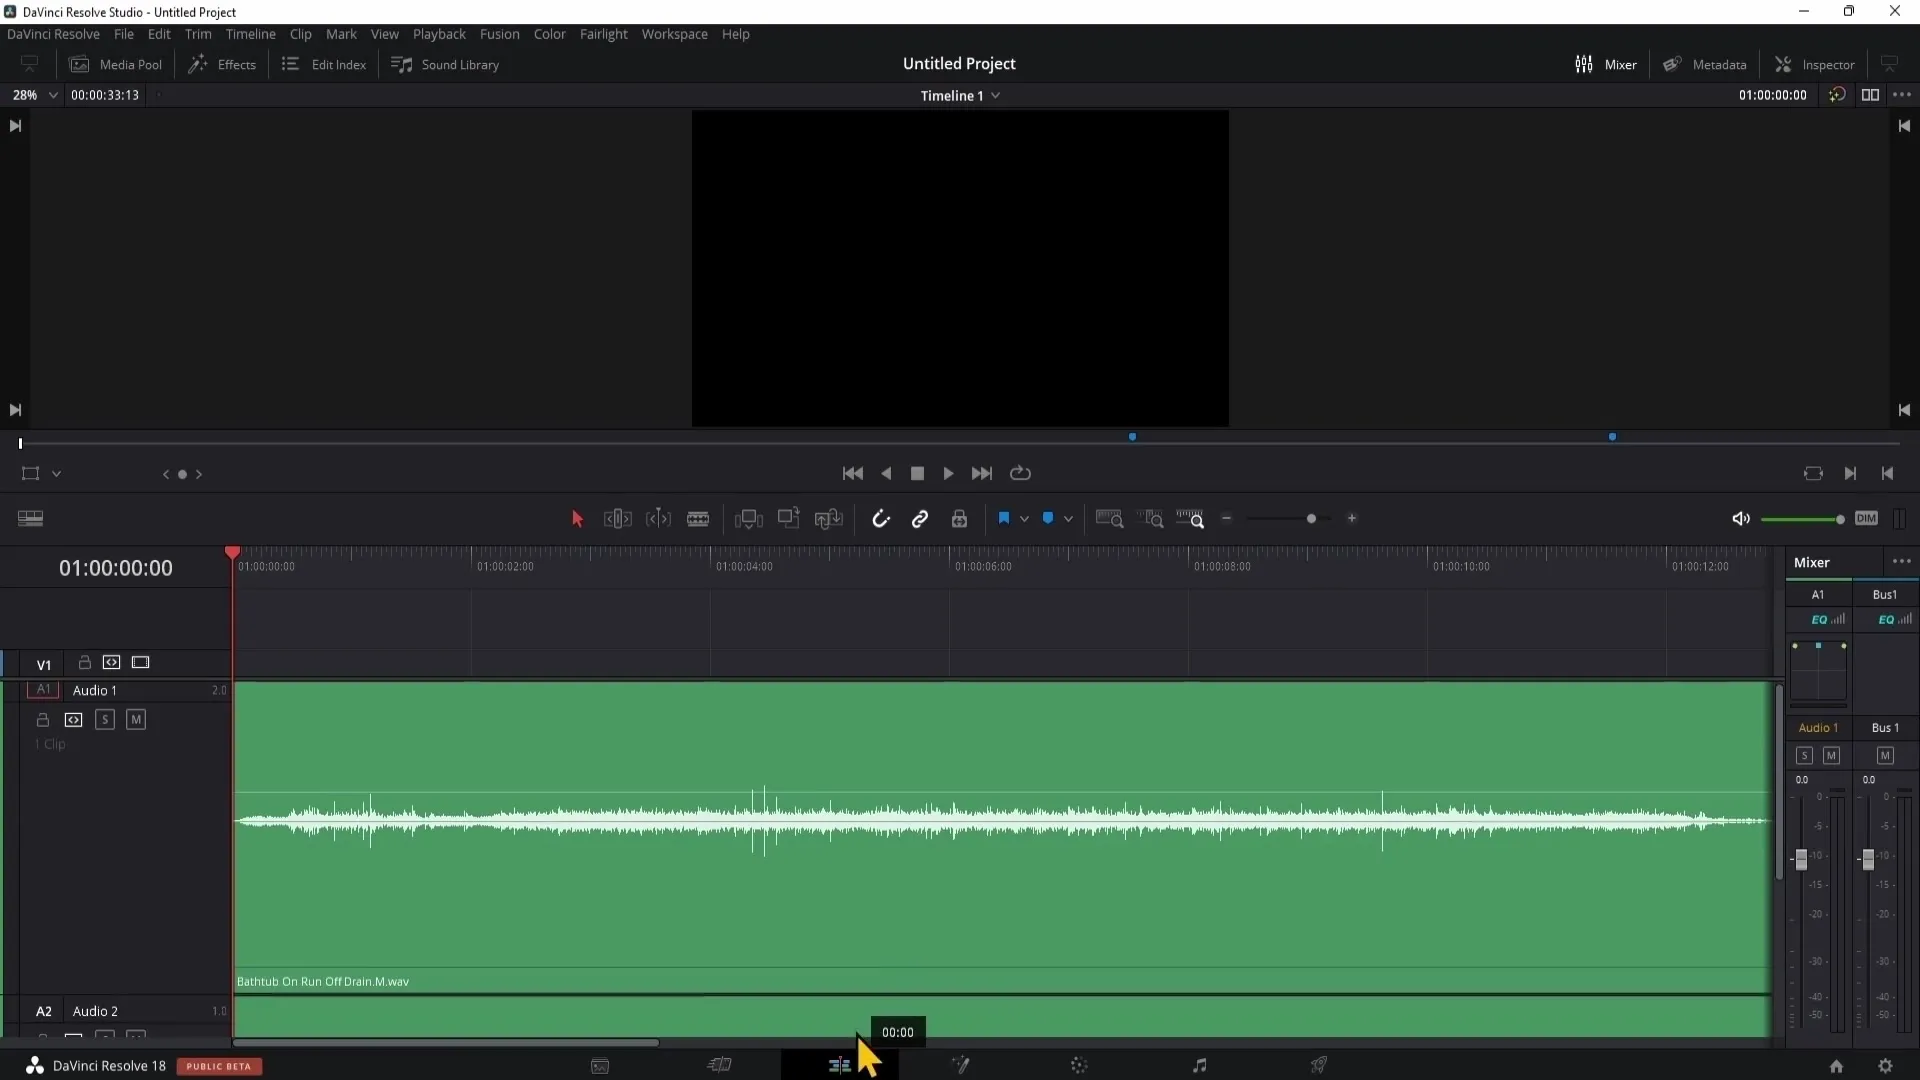Open the Zoom in timeline icon

coord(1352,518)
